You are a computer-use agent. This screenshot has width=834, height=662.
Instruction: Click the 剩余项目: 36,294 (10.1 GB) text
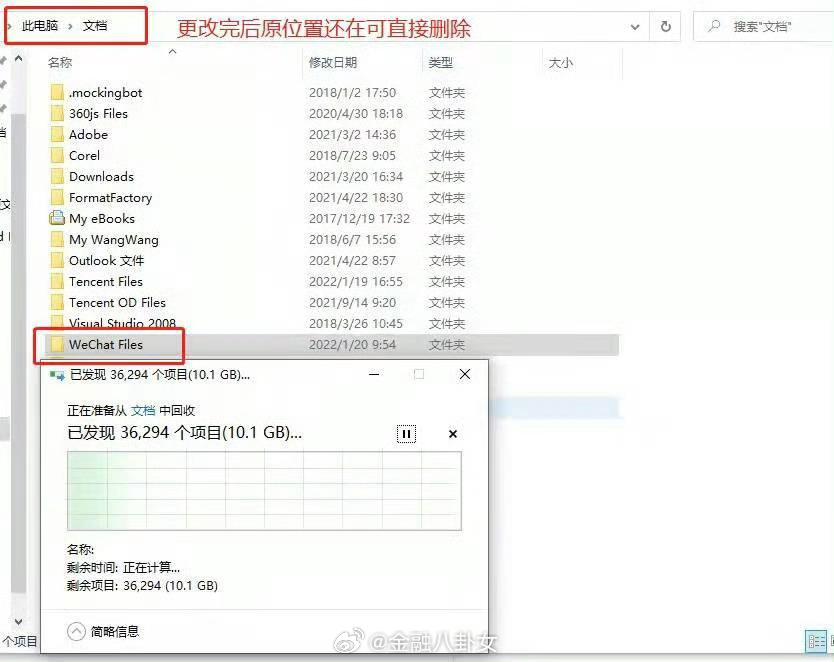pyautogui.click(x=142, y=586)
